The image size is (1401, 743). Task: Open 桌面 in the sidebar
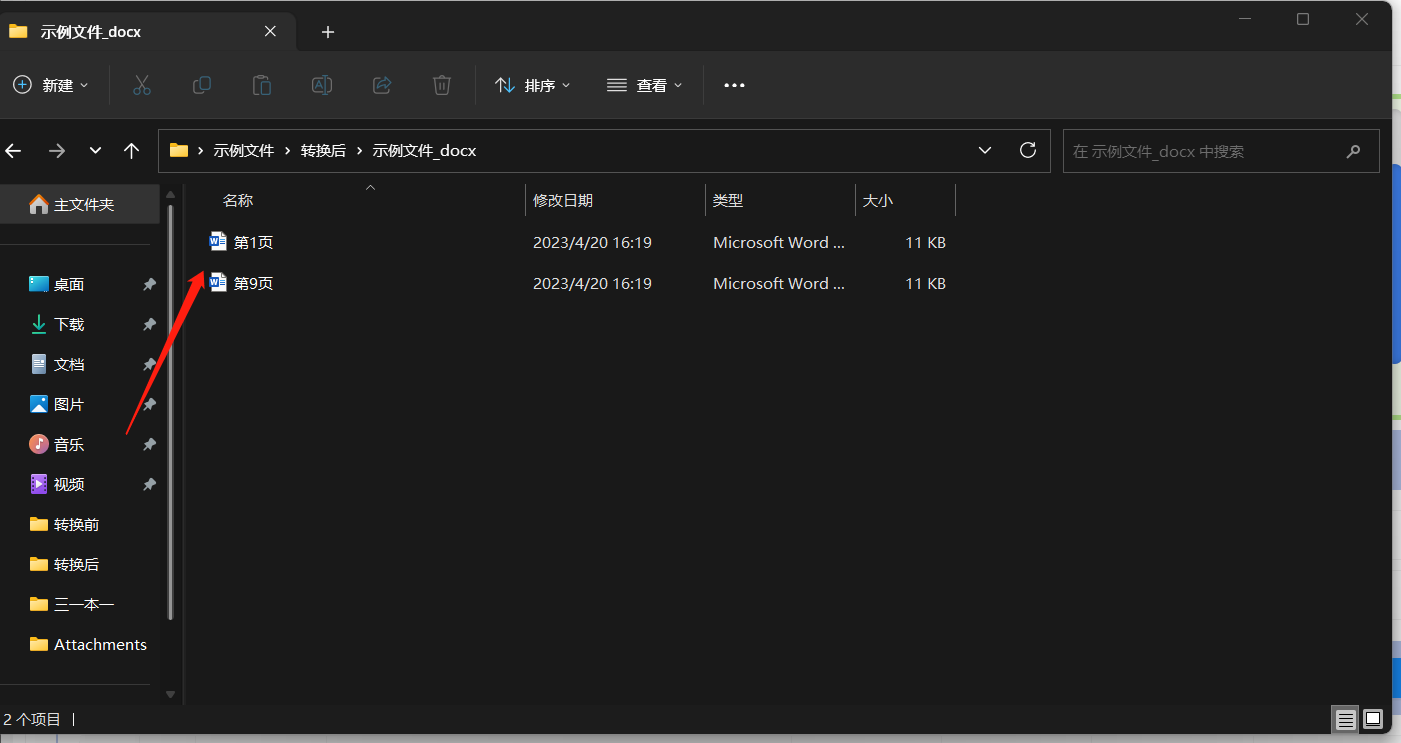(69, 285)
